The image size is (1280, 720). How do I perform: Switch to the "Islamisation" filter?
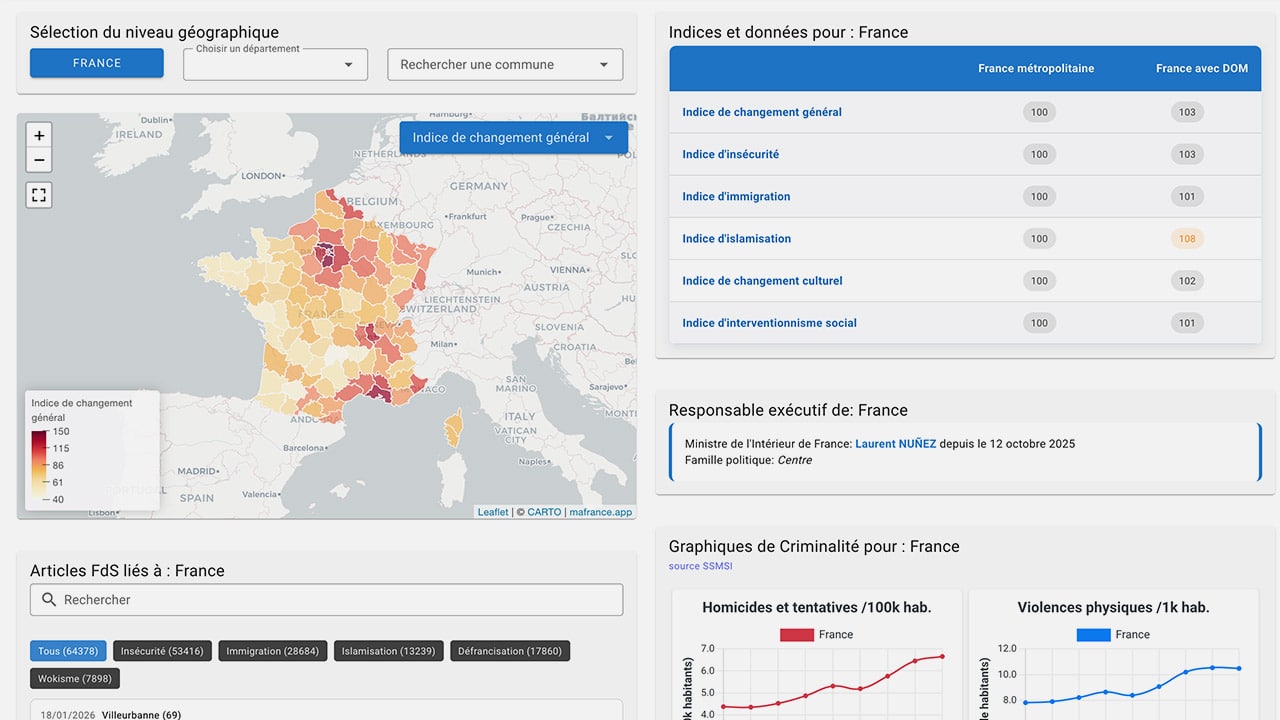(388, 650)
